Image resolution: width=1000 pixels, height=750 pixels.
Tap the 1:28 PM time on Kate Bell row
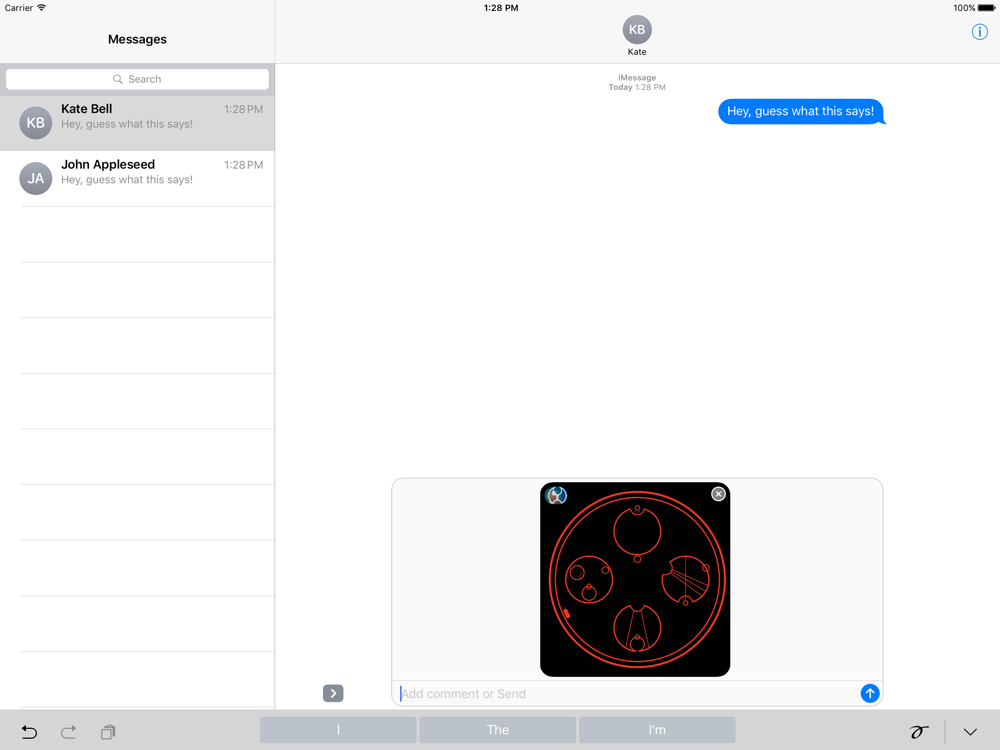click(x=243, y=110)
